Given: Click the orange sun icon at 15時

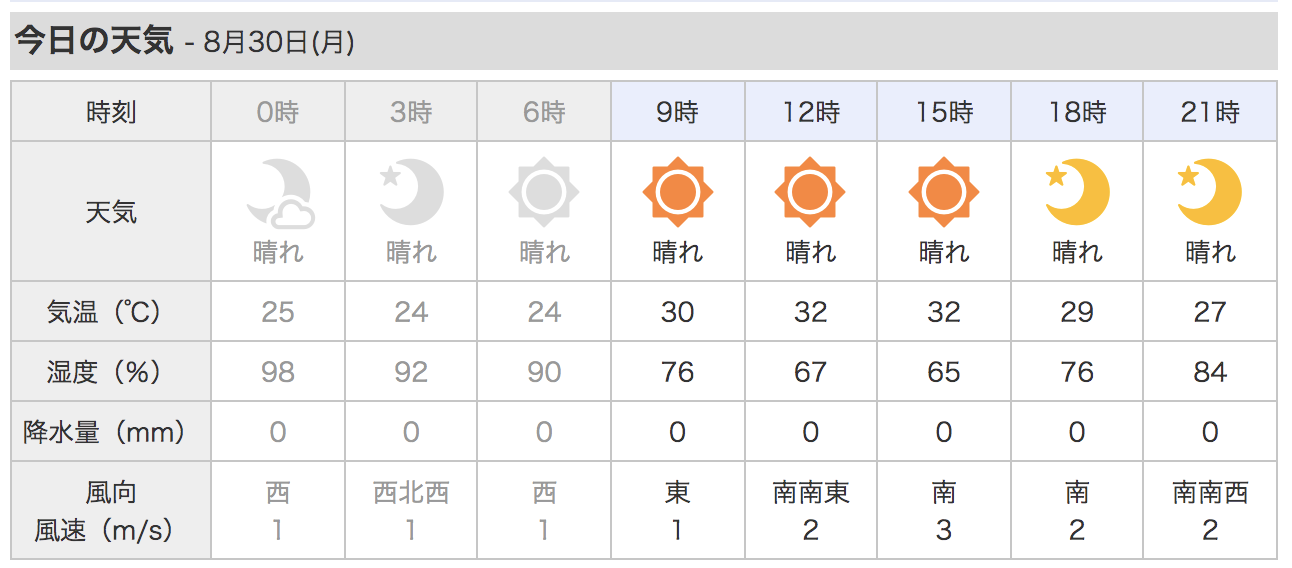Looking at the screenshot, I should point(943,192).
